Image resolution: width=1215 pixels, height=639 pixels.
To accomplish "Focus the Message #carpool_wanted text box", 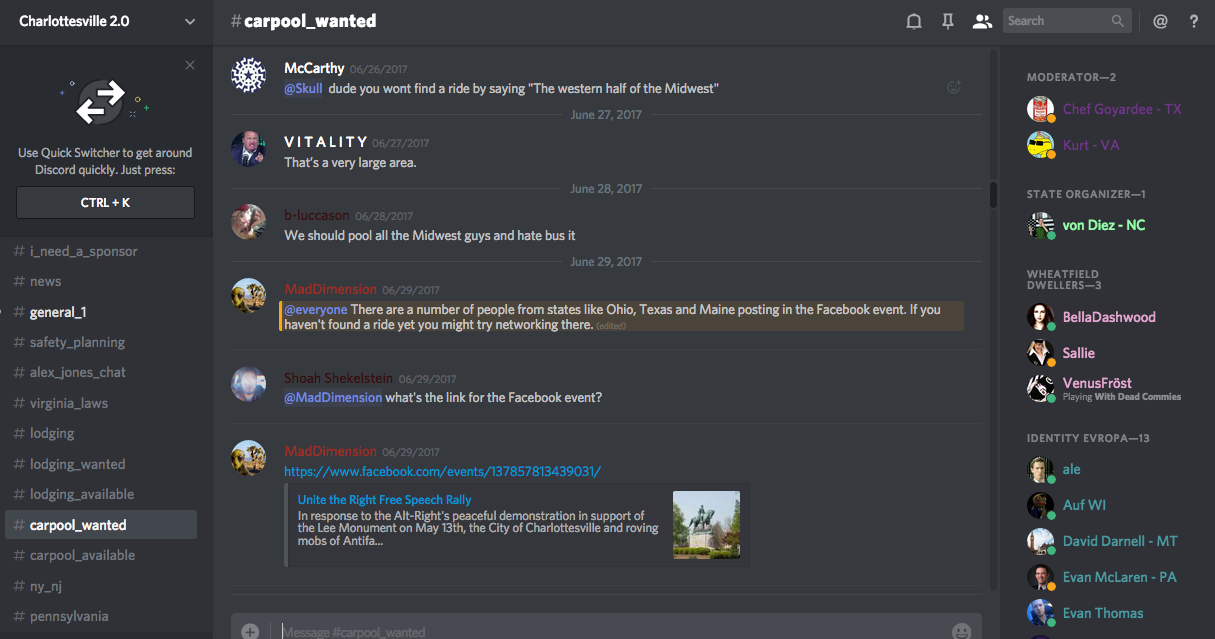I will [610, 631].
